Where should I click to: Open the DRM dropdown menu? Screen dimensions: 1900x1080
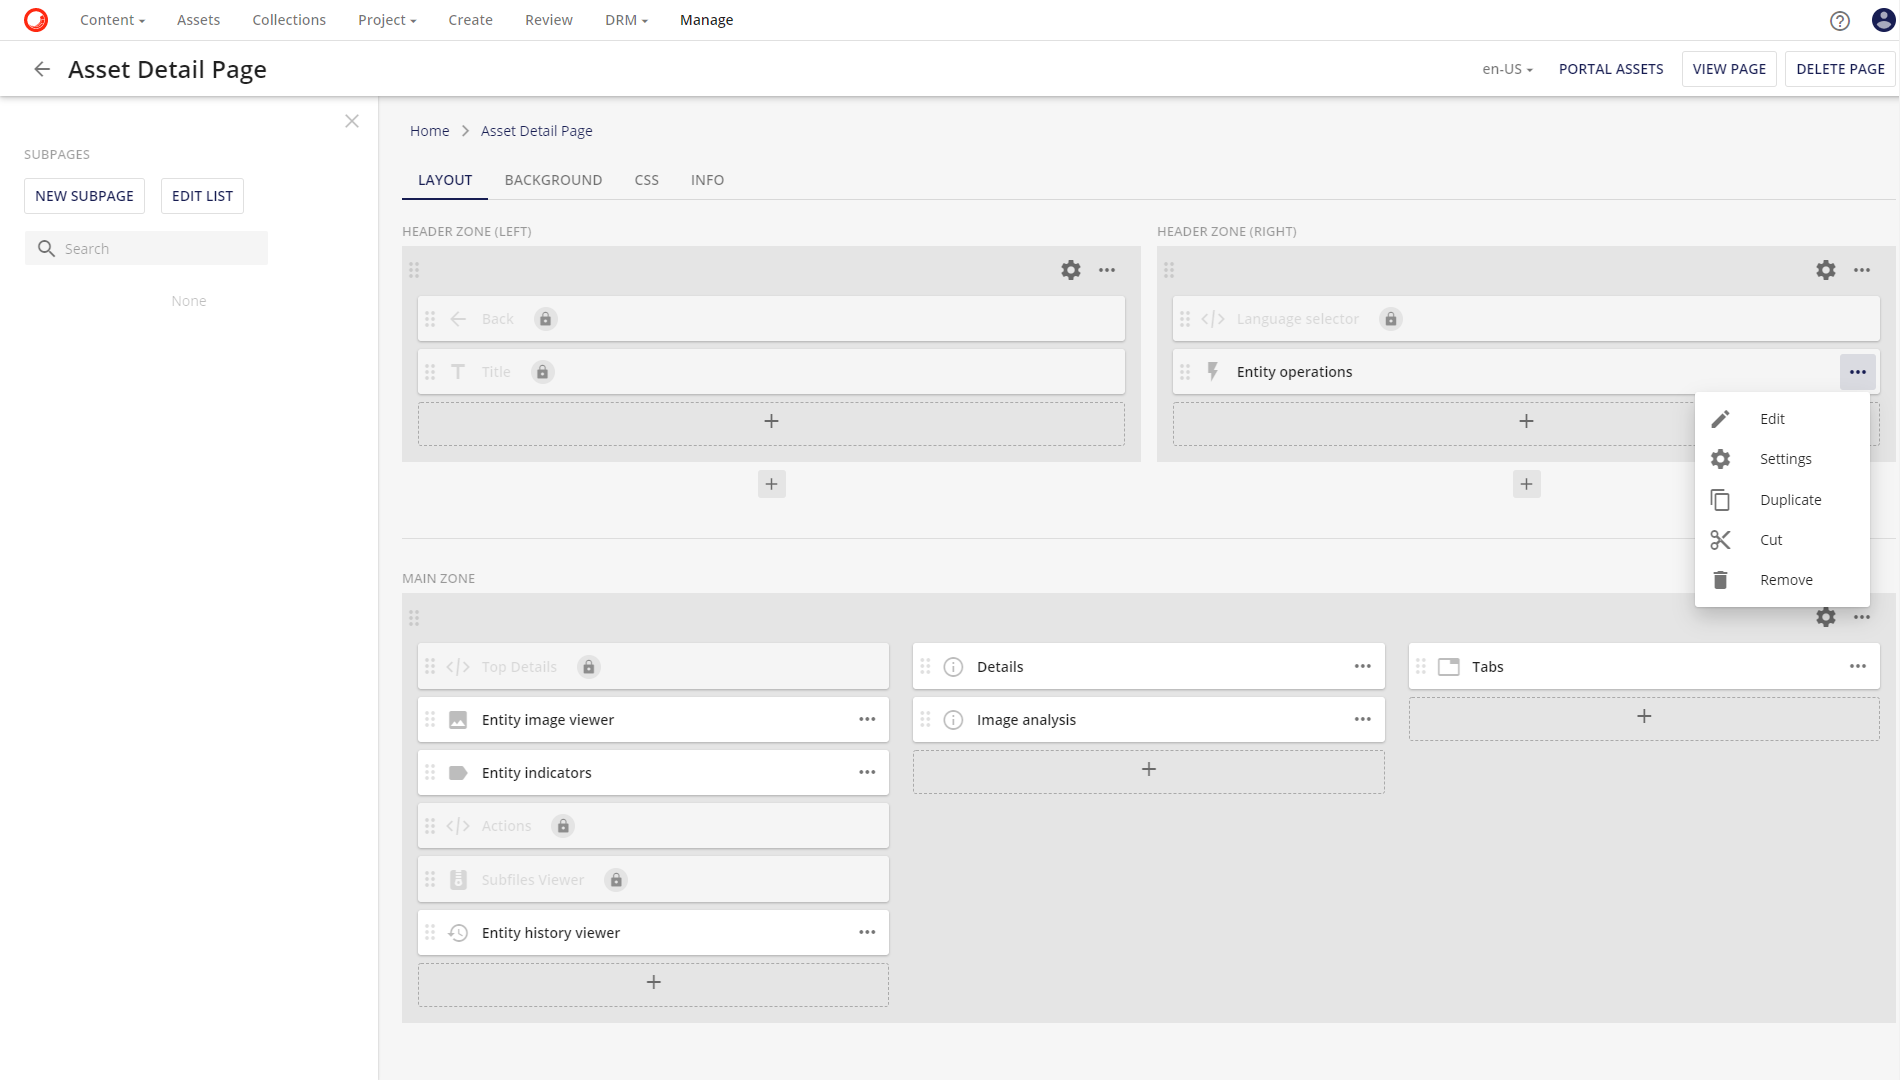(x=624, y=20)
